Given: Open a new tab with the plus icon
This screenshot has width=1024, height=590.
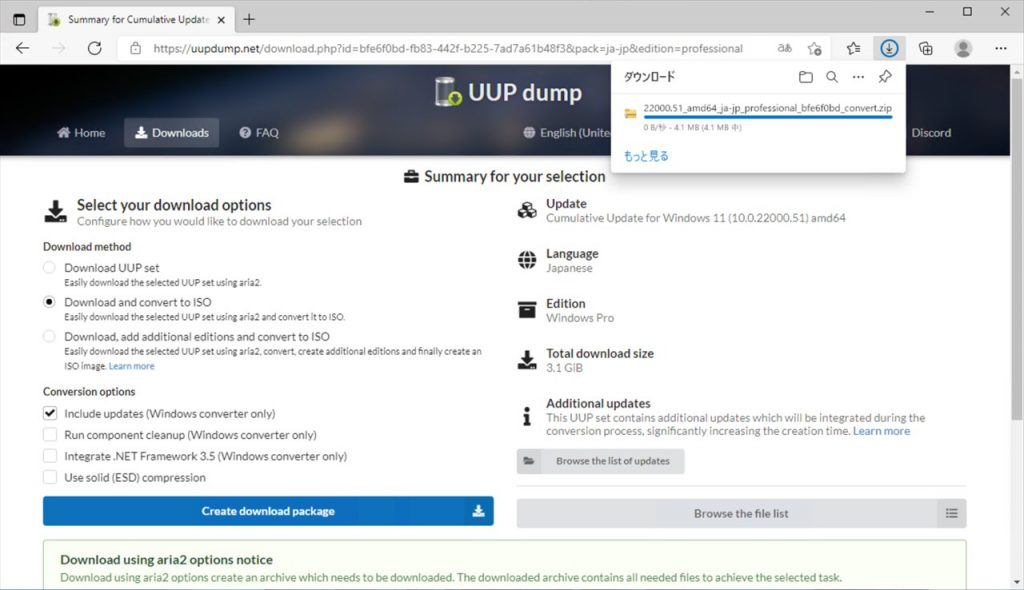Looking at the screenshot, I should coord(249,20).
